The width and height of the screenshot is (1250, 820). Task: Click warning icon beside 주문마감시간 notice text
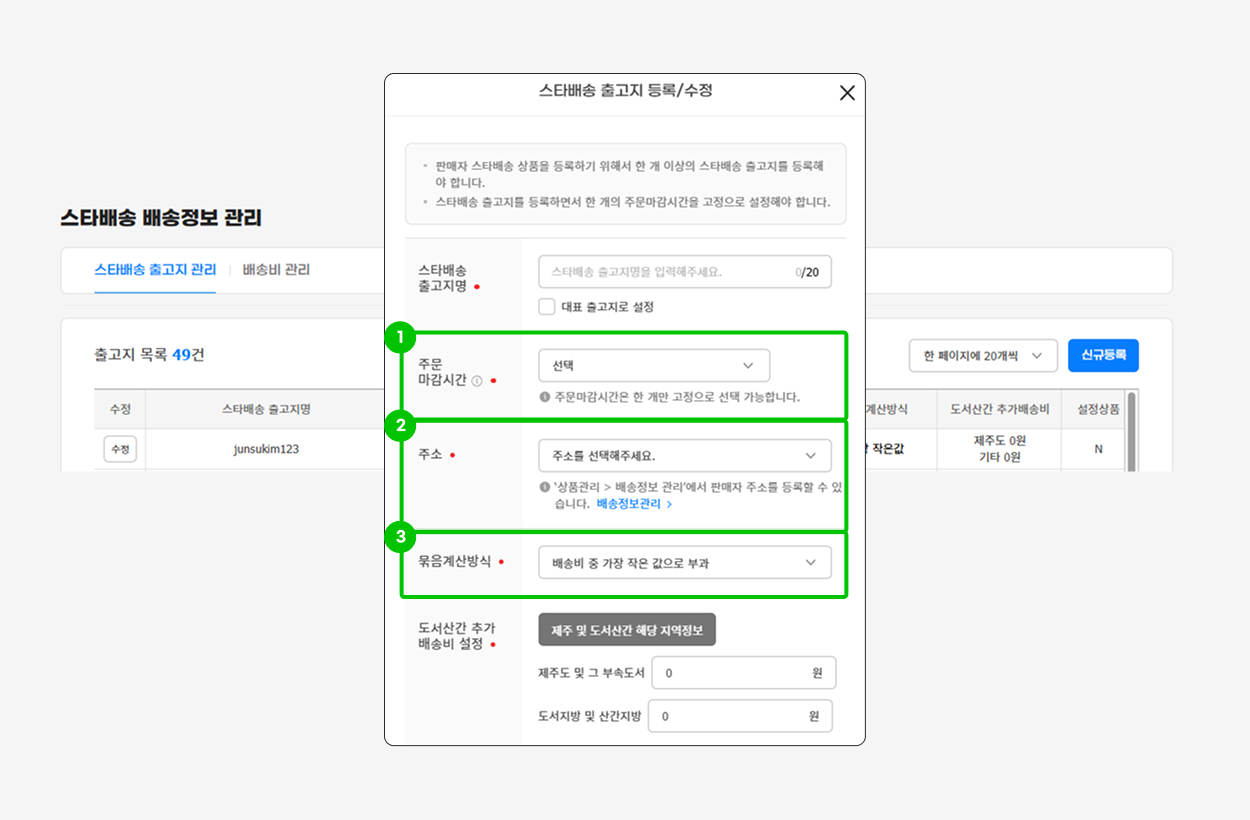[545, 397]
